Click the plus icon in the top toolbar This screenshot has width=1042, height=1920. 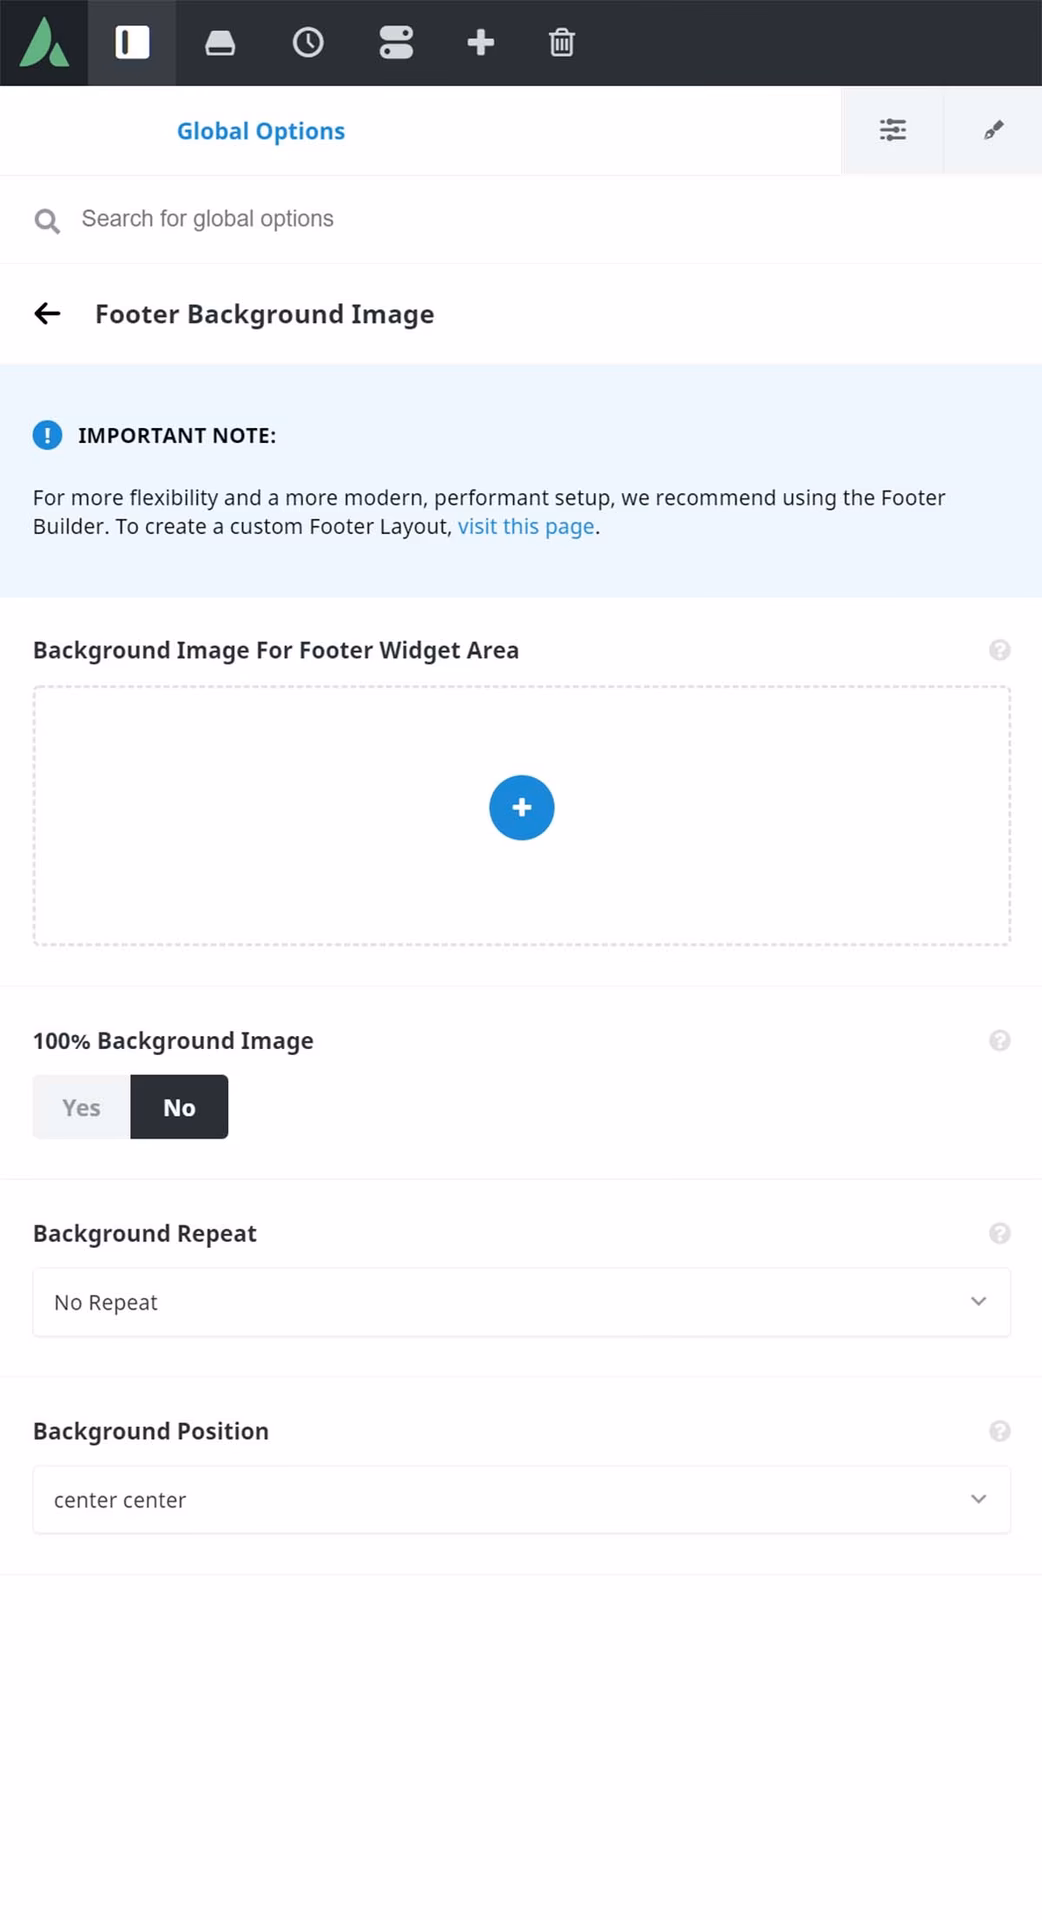click(481, 43)
